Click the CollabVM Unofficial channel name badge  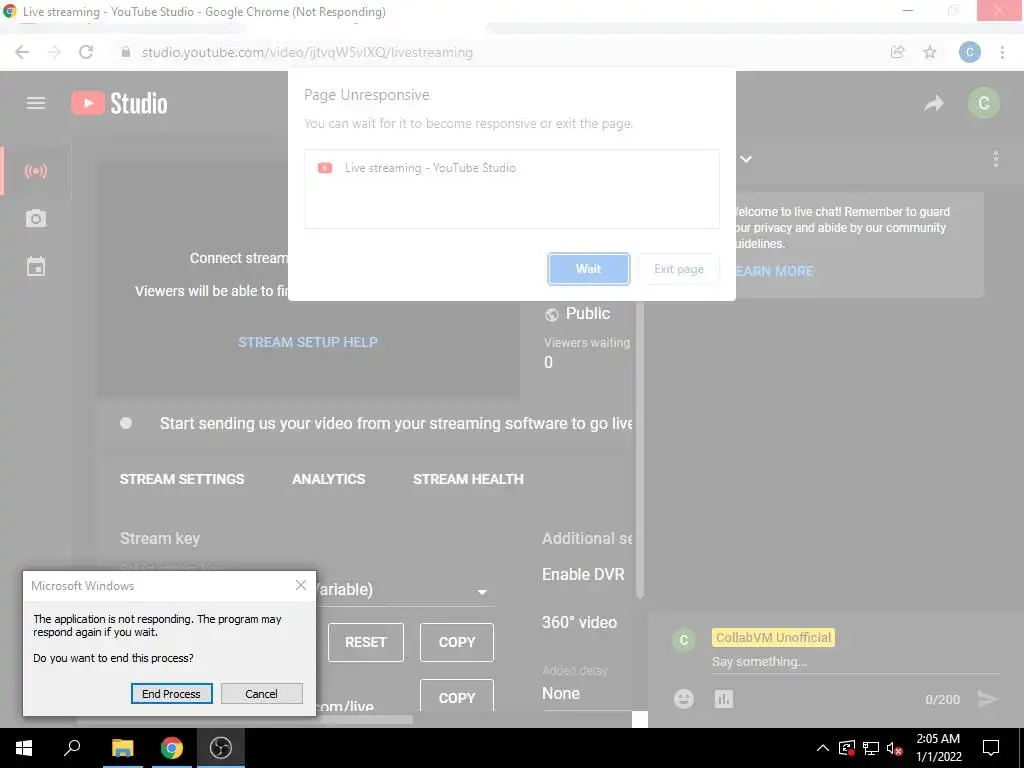point(773,637)
